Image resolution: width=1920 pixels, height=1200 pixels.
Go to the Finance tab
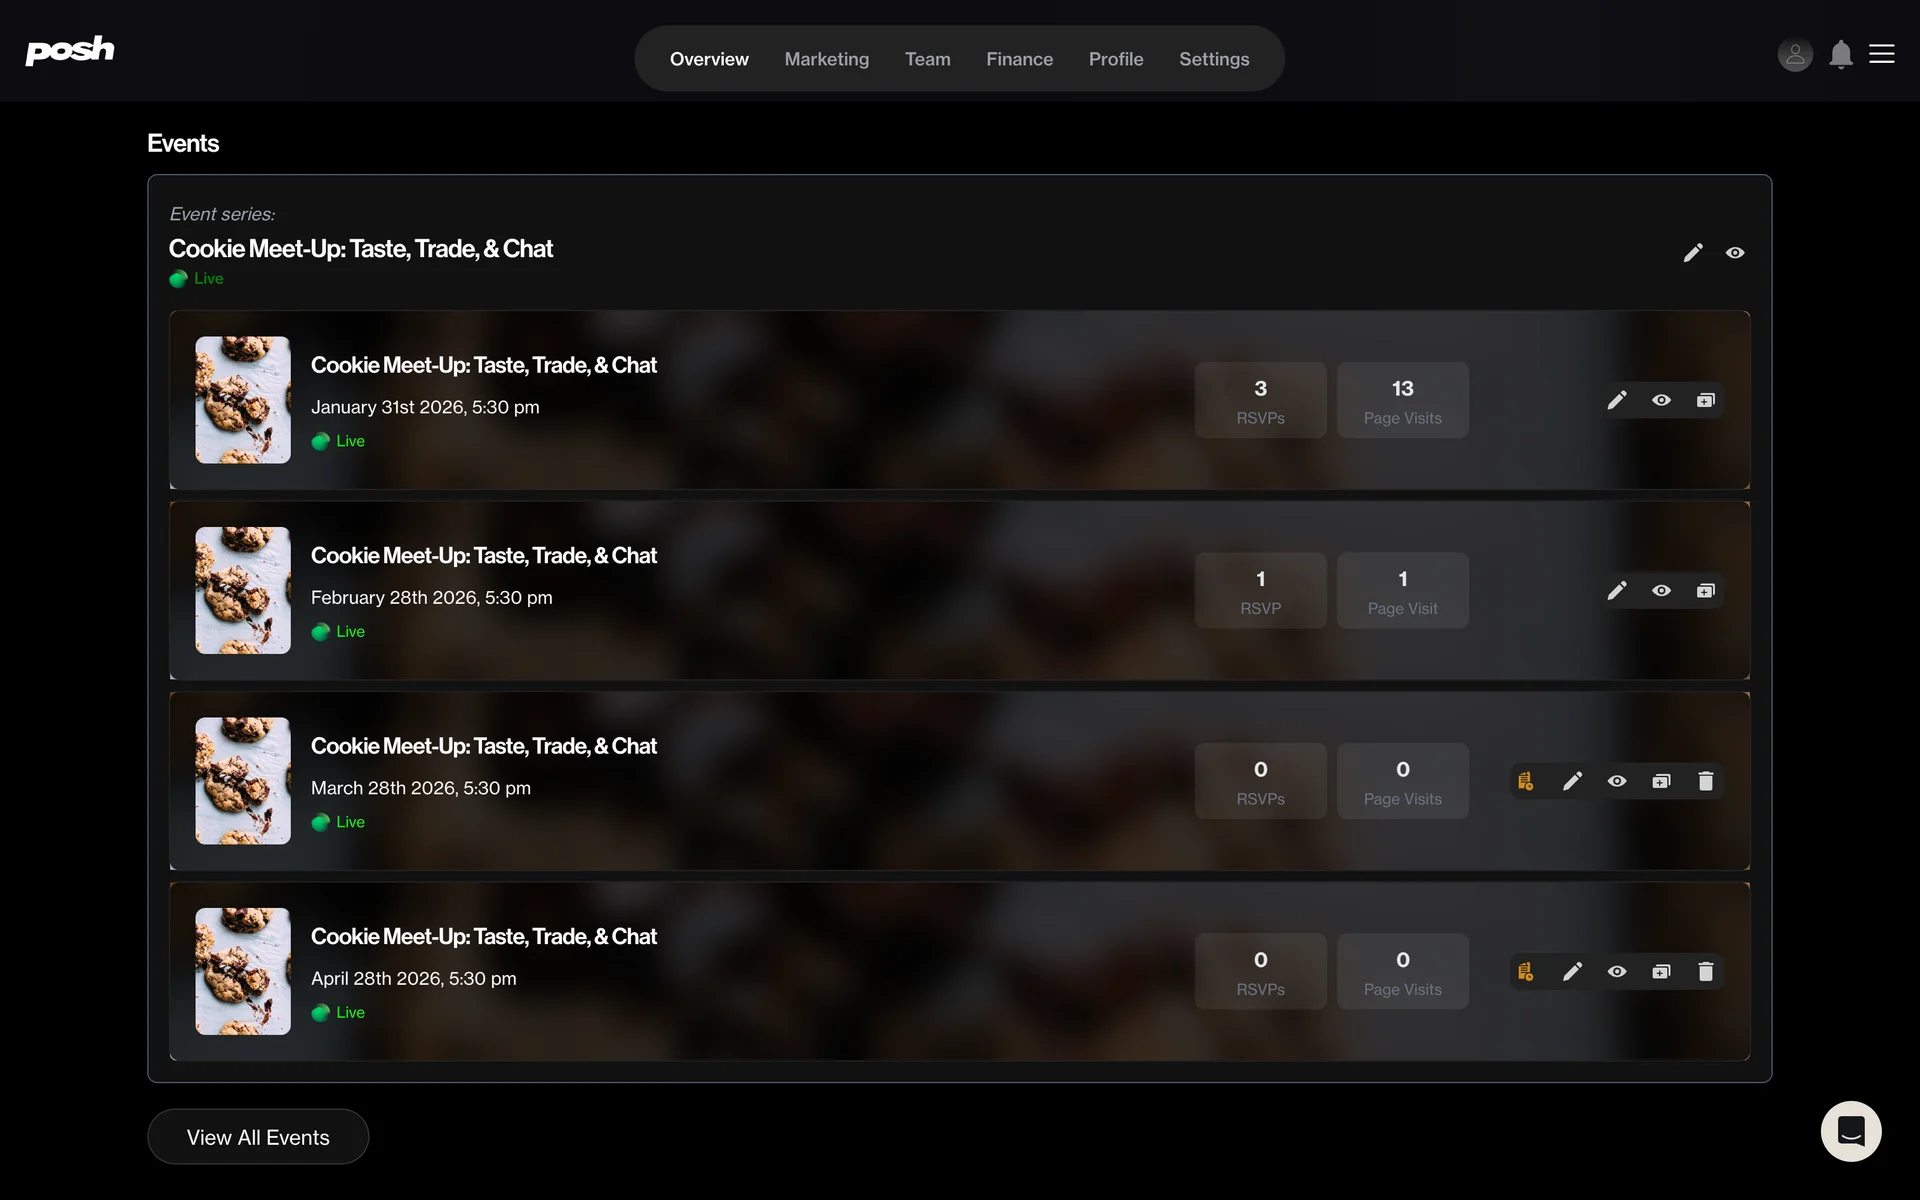tap(1019, 59)
